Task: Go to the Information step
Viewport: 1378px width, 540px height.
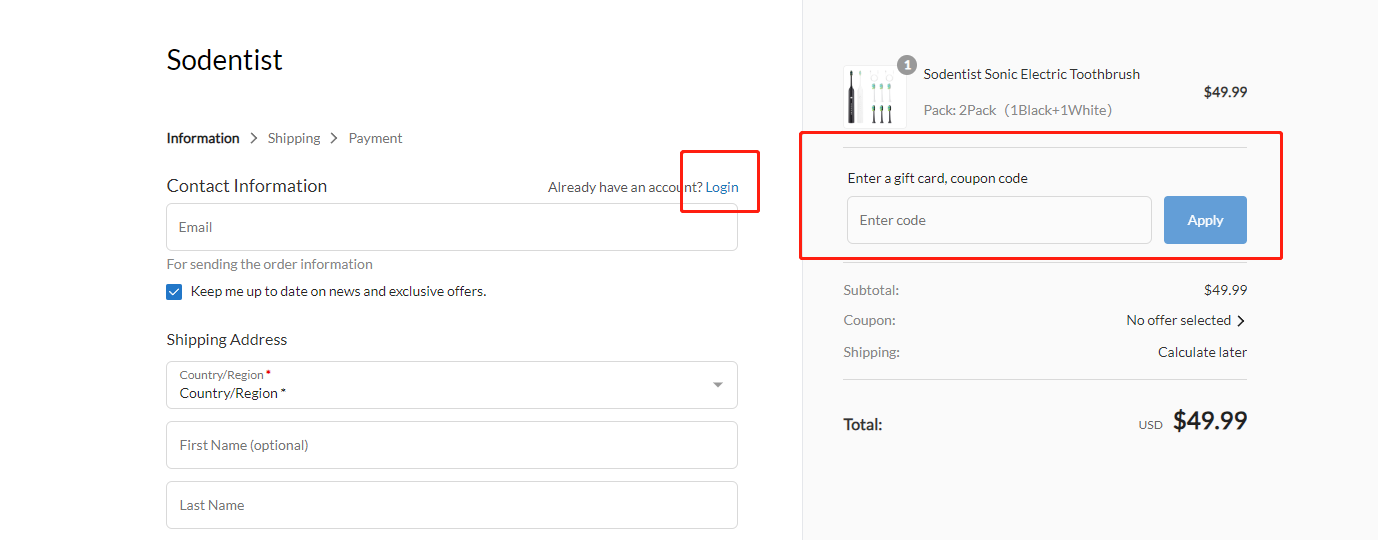Action: [203, 138]
